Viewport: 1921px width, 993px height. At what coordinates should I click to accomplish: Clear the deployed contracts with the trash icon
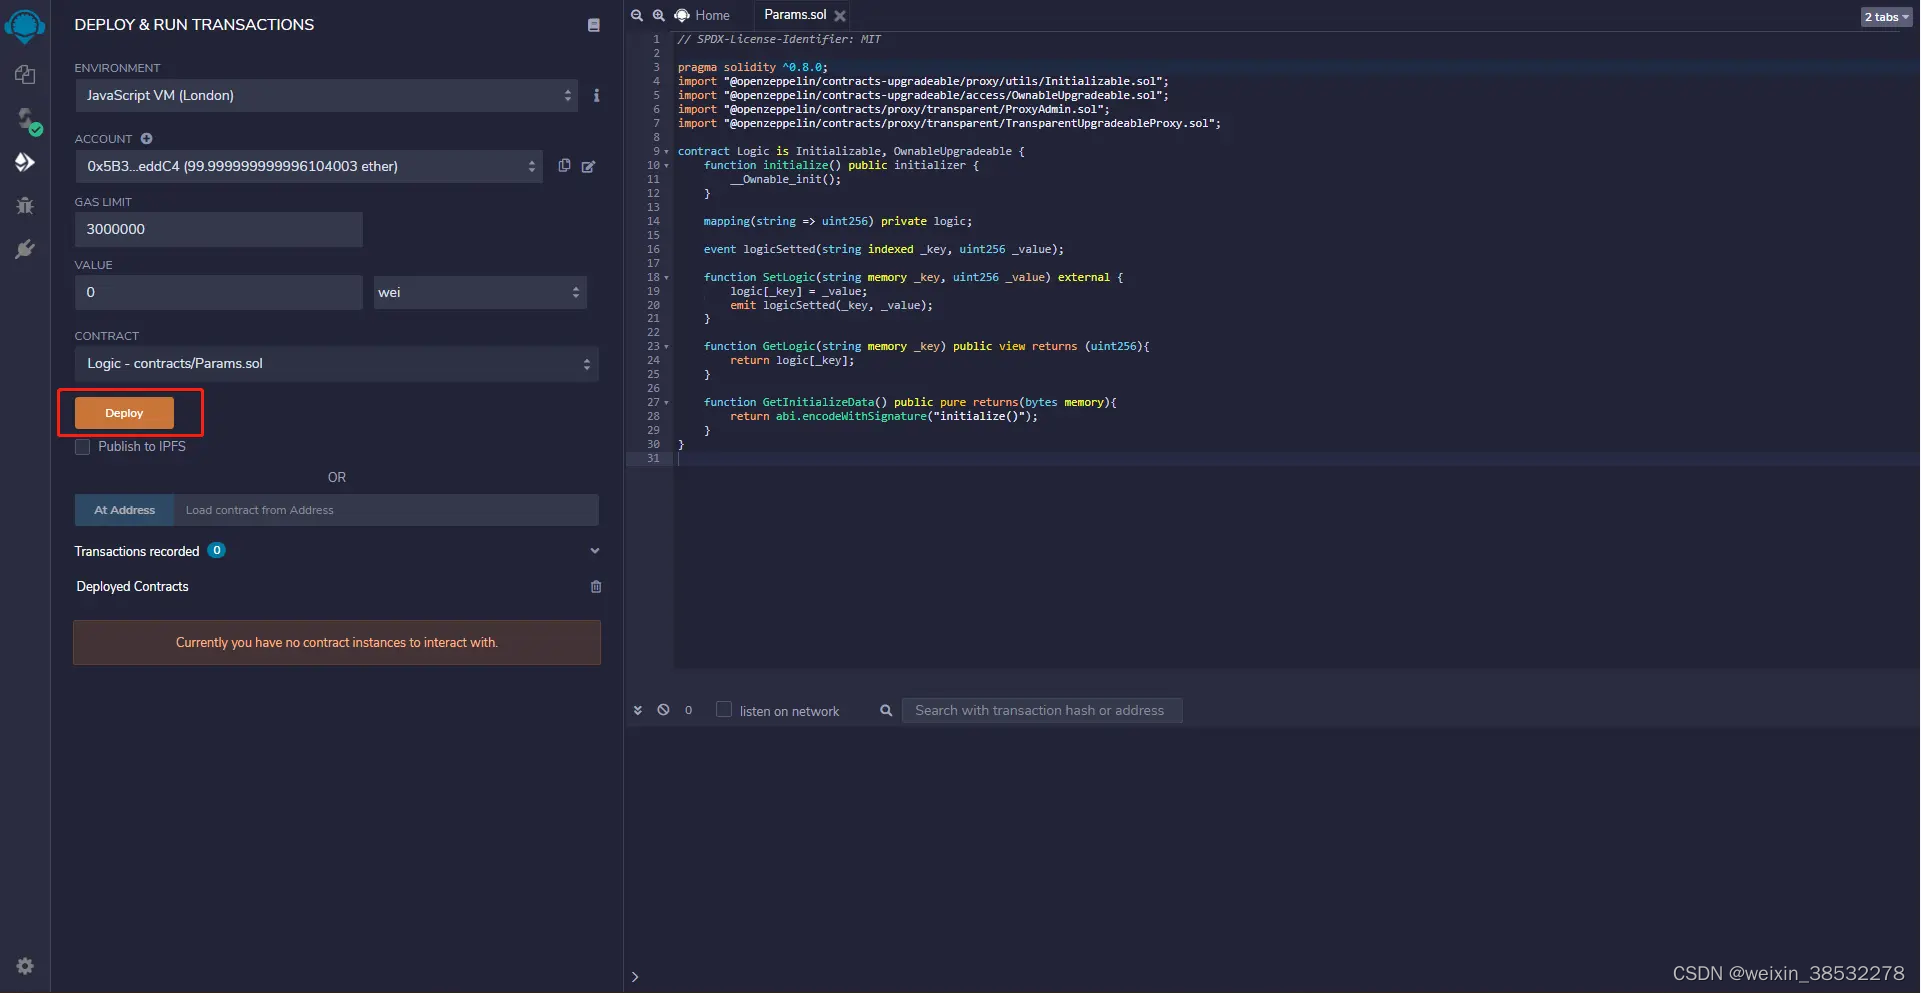click(x=596, y=587)
